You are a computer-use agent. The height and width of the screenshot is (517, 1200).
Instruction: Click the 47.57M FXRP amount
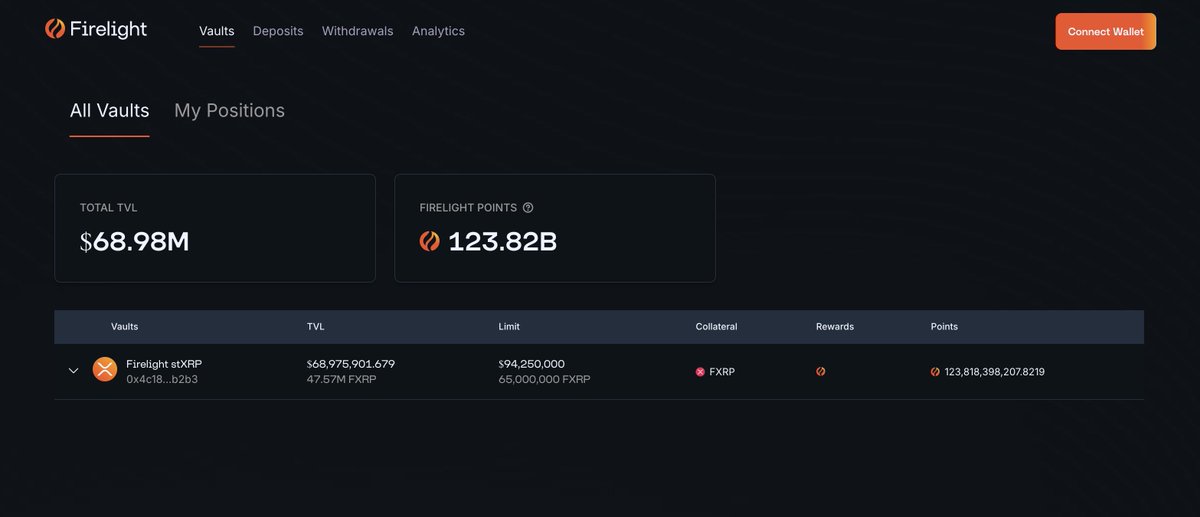(341, 380)
